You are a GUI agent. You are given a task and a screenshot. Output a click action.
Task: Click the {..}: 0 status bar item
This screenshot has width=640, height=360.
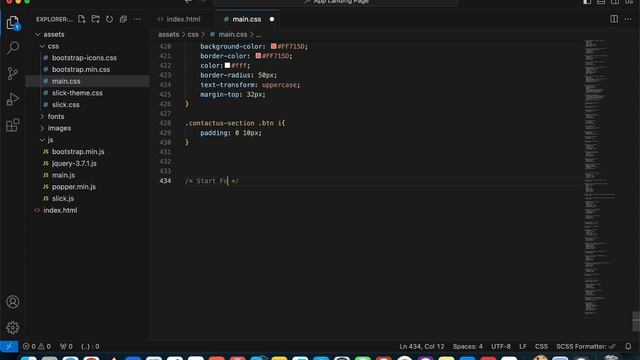[x=90, y=347]
